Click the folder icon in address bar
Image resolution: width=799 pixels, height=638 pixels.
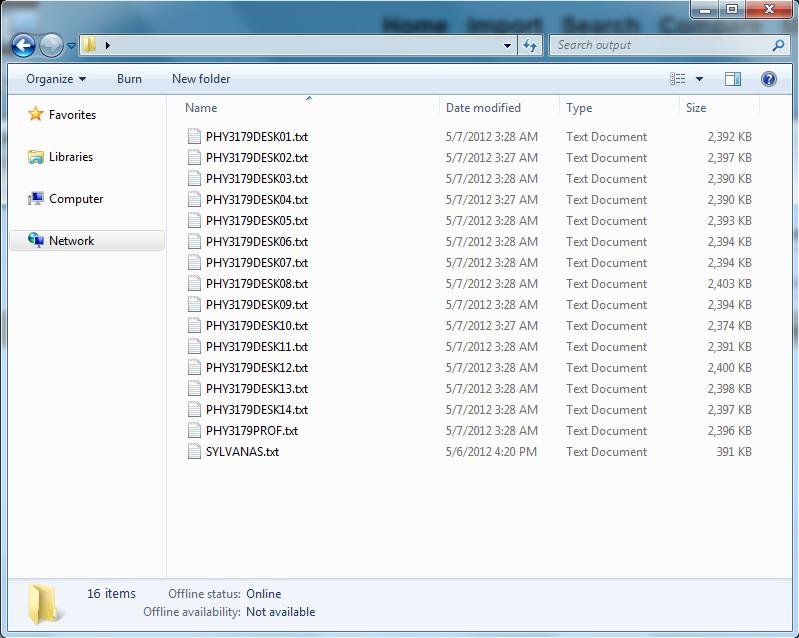pos(89,45)
